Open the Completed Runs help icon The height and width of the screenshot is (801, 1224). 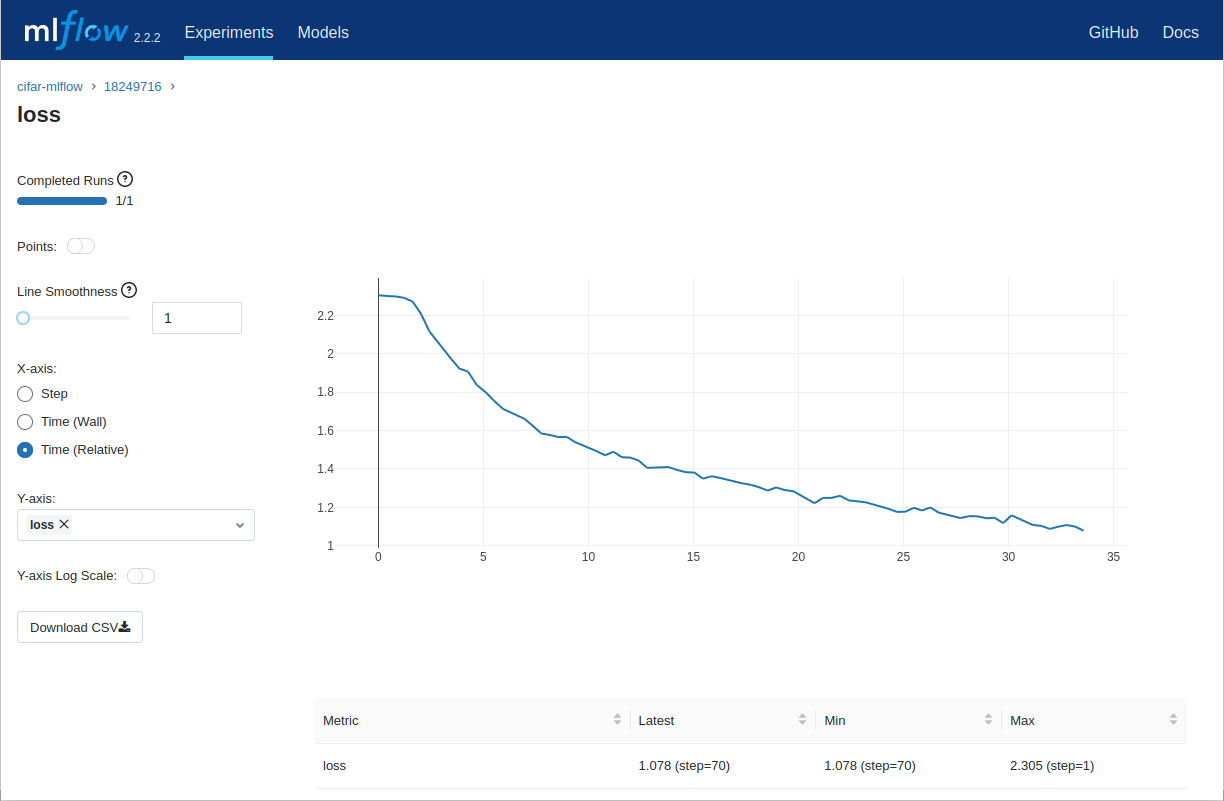[x=125, y=179]
